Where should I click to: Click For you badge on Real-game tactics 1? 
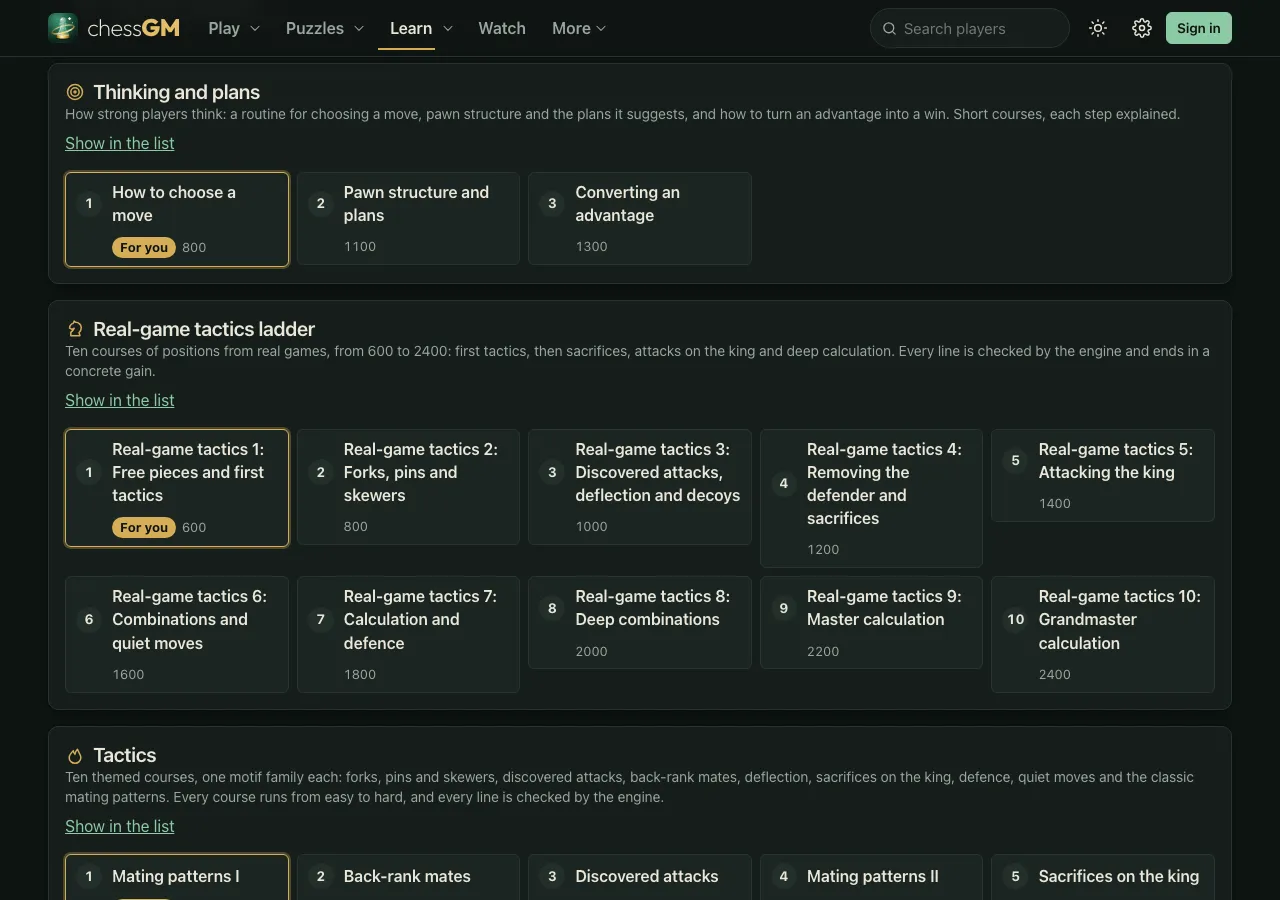(144, 527)
